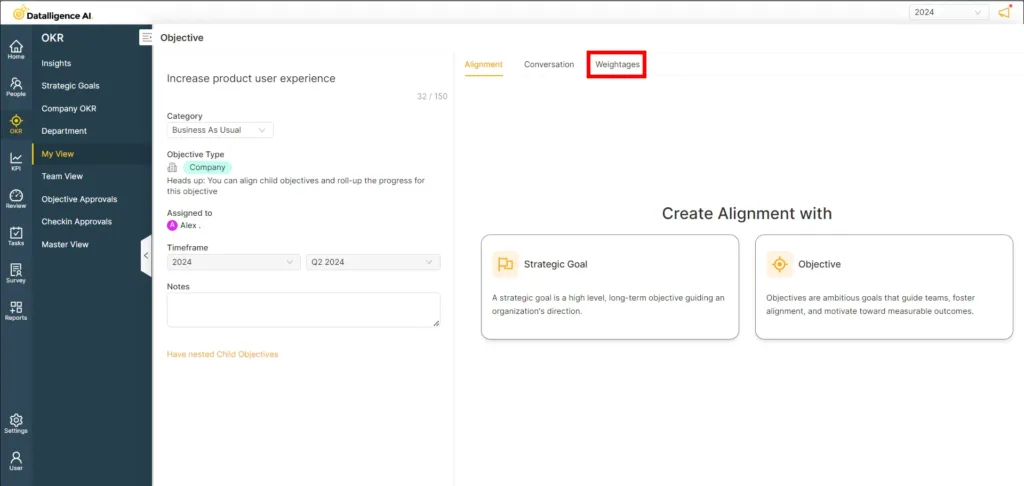The height and width of the screenshot is (486, 1024).
Task: Open the People section icon
Action: [16, 87]
